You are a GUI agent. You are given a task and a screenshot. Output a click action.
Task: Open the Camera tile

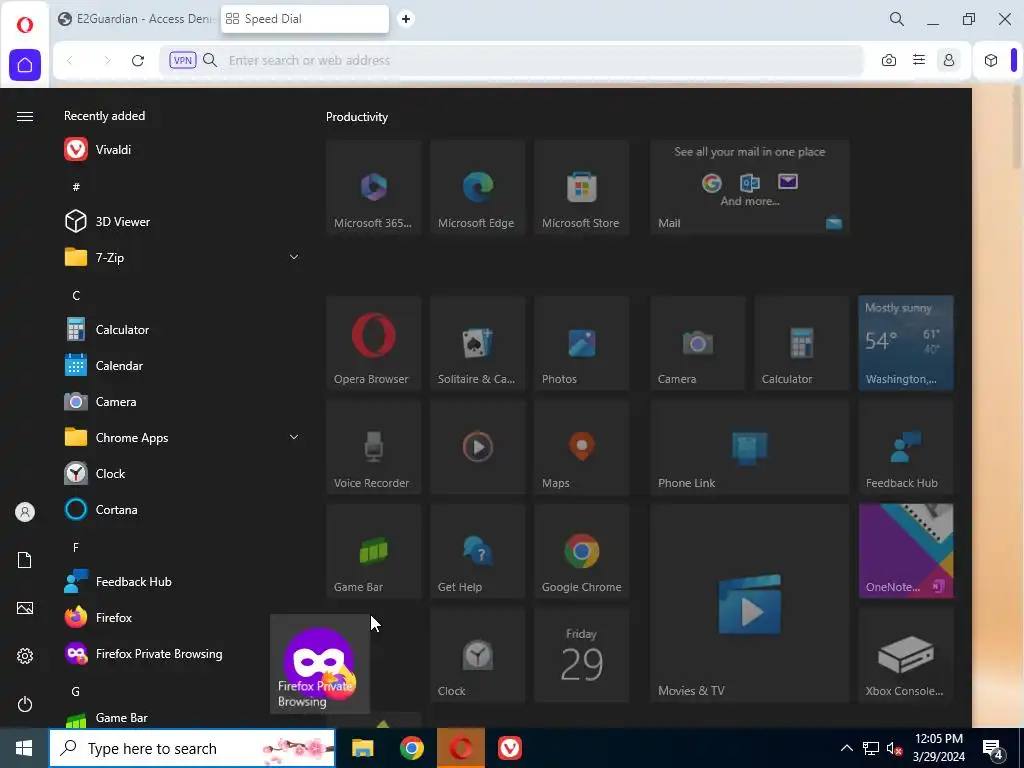click(x=697, y=343)
